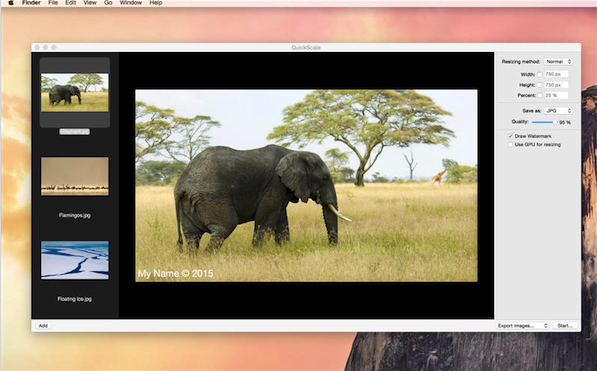Click the Height value field
This screenshot has height=371, width=597.
coord(556,85)
